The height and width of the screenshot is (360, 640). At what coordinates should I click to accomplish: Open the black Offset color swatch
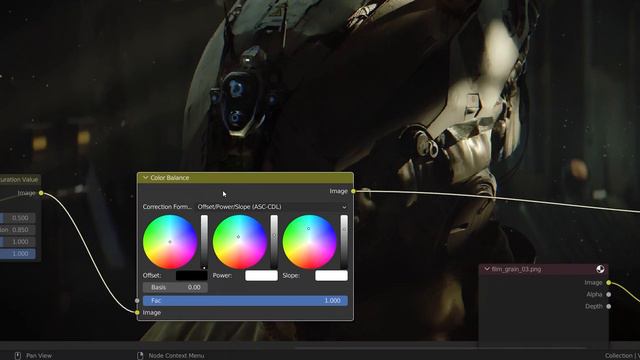(191, 276)
